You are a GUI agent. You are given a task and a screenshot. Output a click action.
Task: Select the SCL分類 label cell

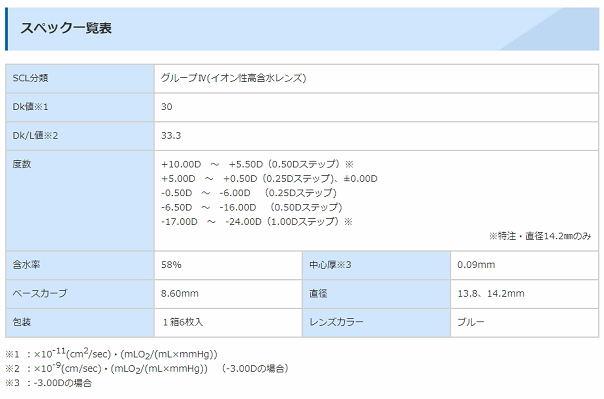click(x=80, y=79)
